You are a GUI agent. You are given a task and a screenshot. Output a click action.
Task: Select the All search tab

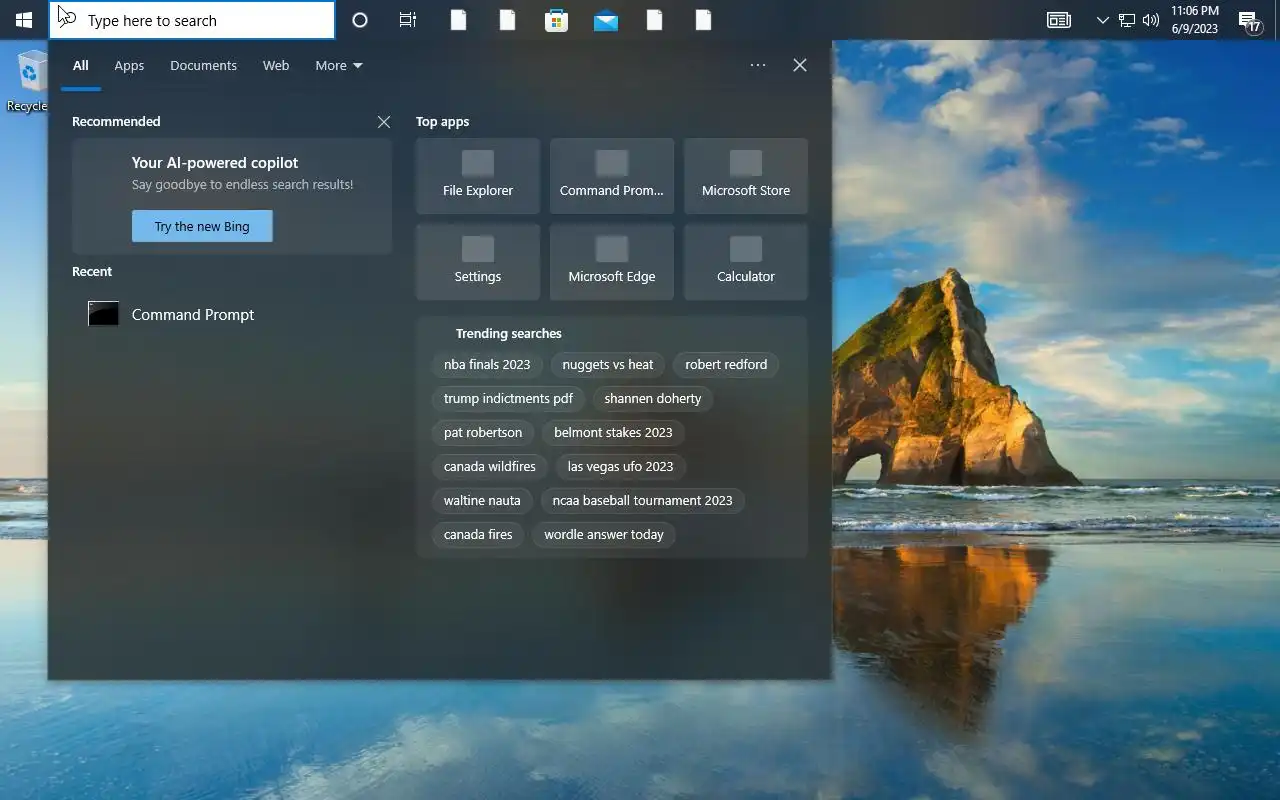click(81, 65)
